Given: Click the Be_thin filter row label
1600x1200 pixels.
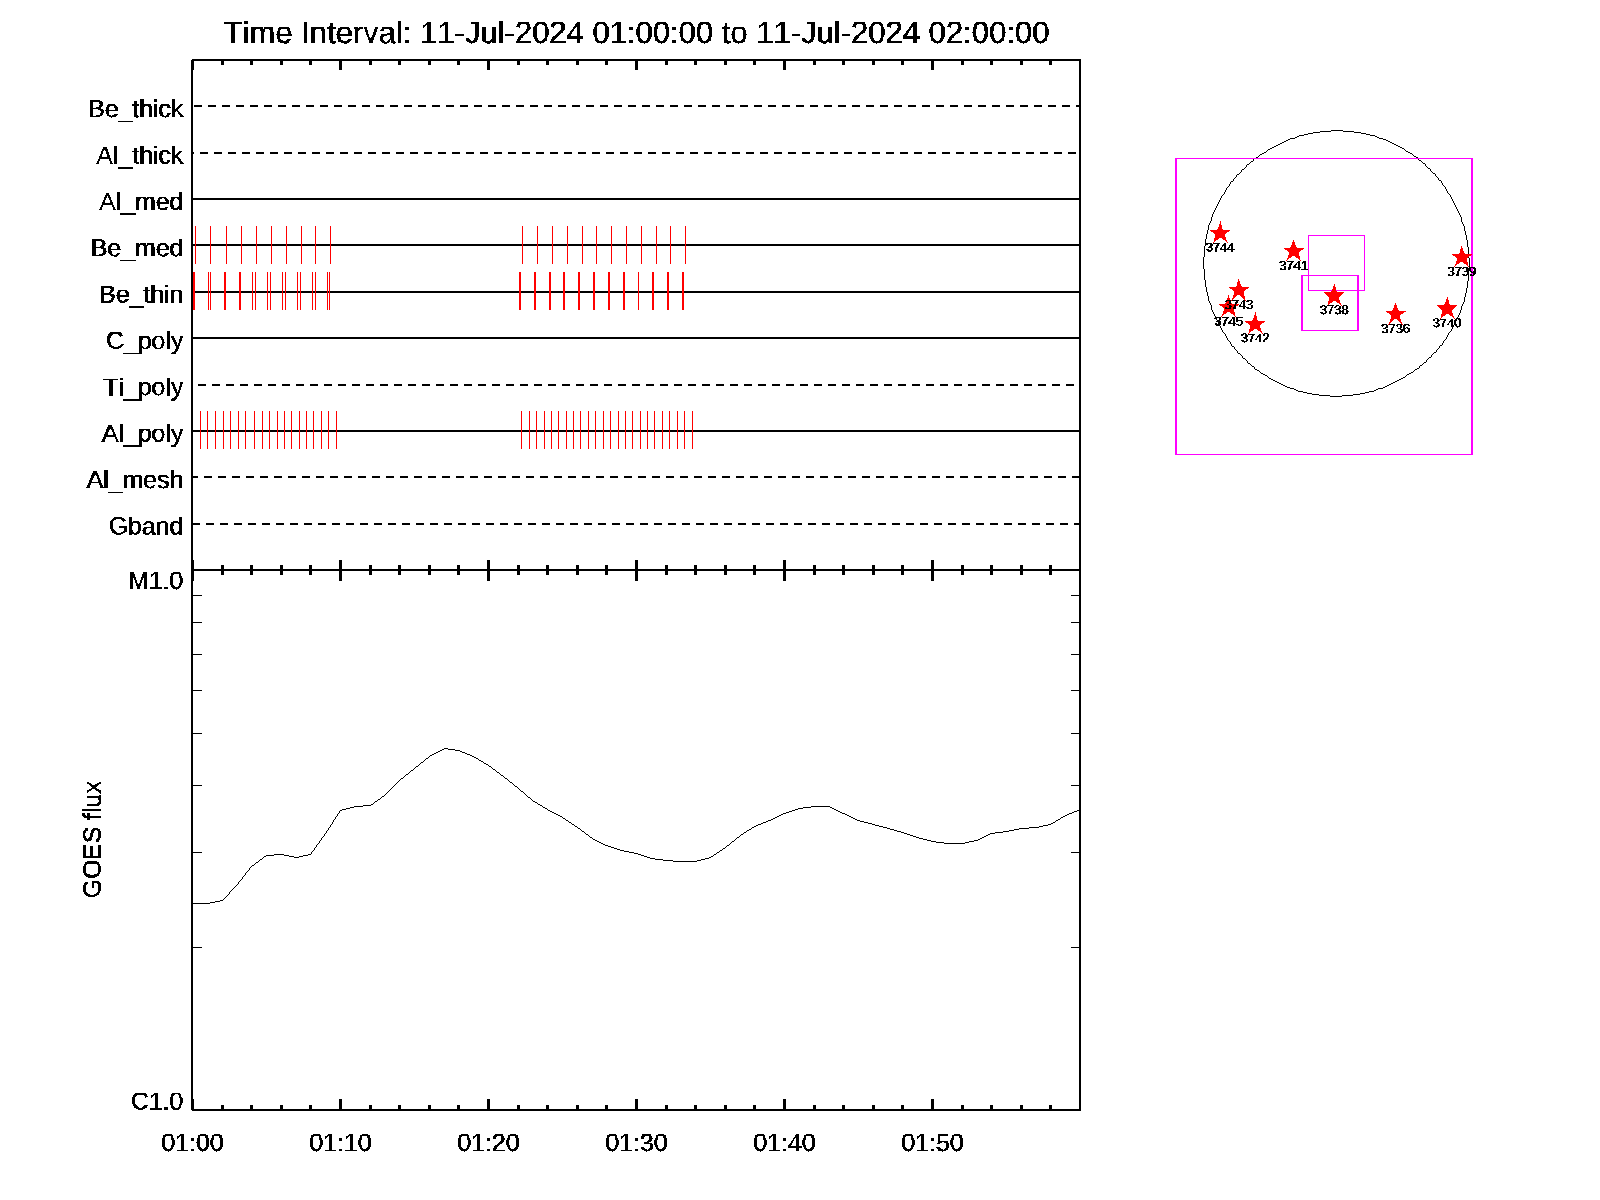Looking at the screenshot, I should tap(141, 295).
